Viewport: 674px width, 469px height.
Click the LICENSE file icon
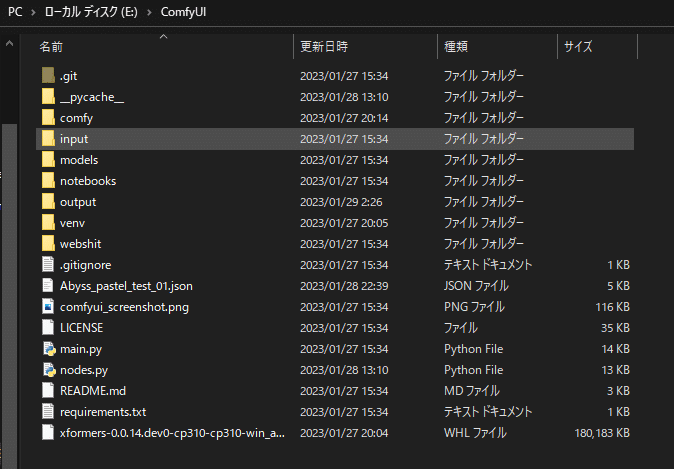(x=48, y=328)
